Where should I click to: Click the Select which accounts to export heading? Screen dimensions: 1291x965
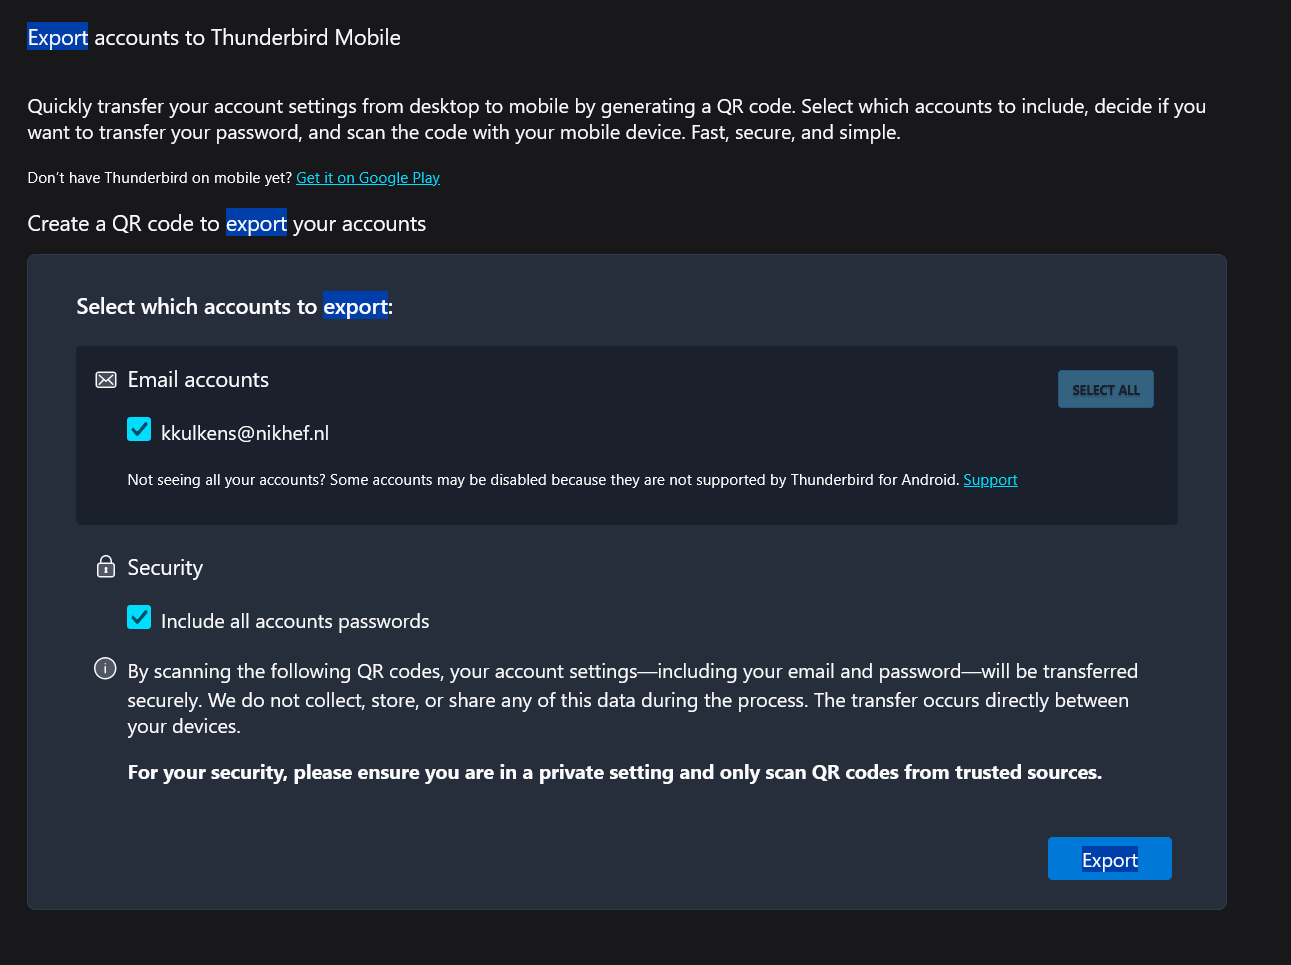click(235, 307)
